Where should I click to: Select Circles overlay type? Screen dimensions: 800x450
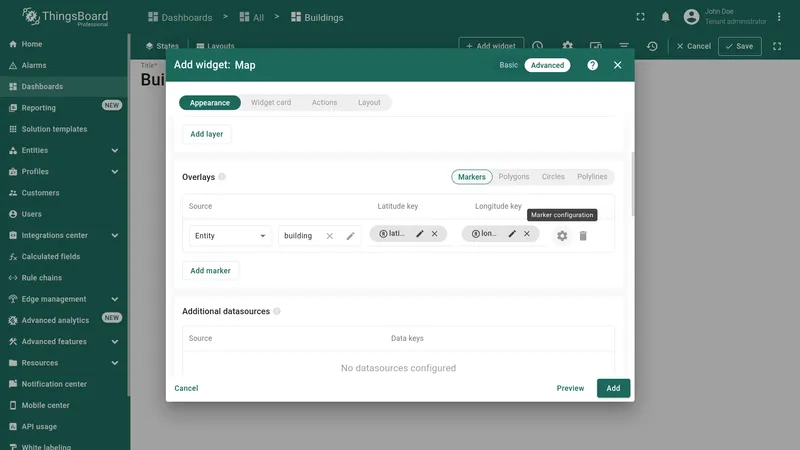553,177
